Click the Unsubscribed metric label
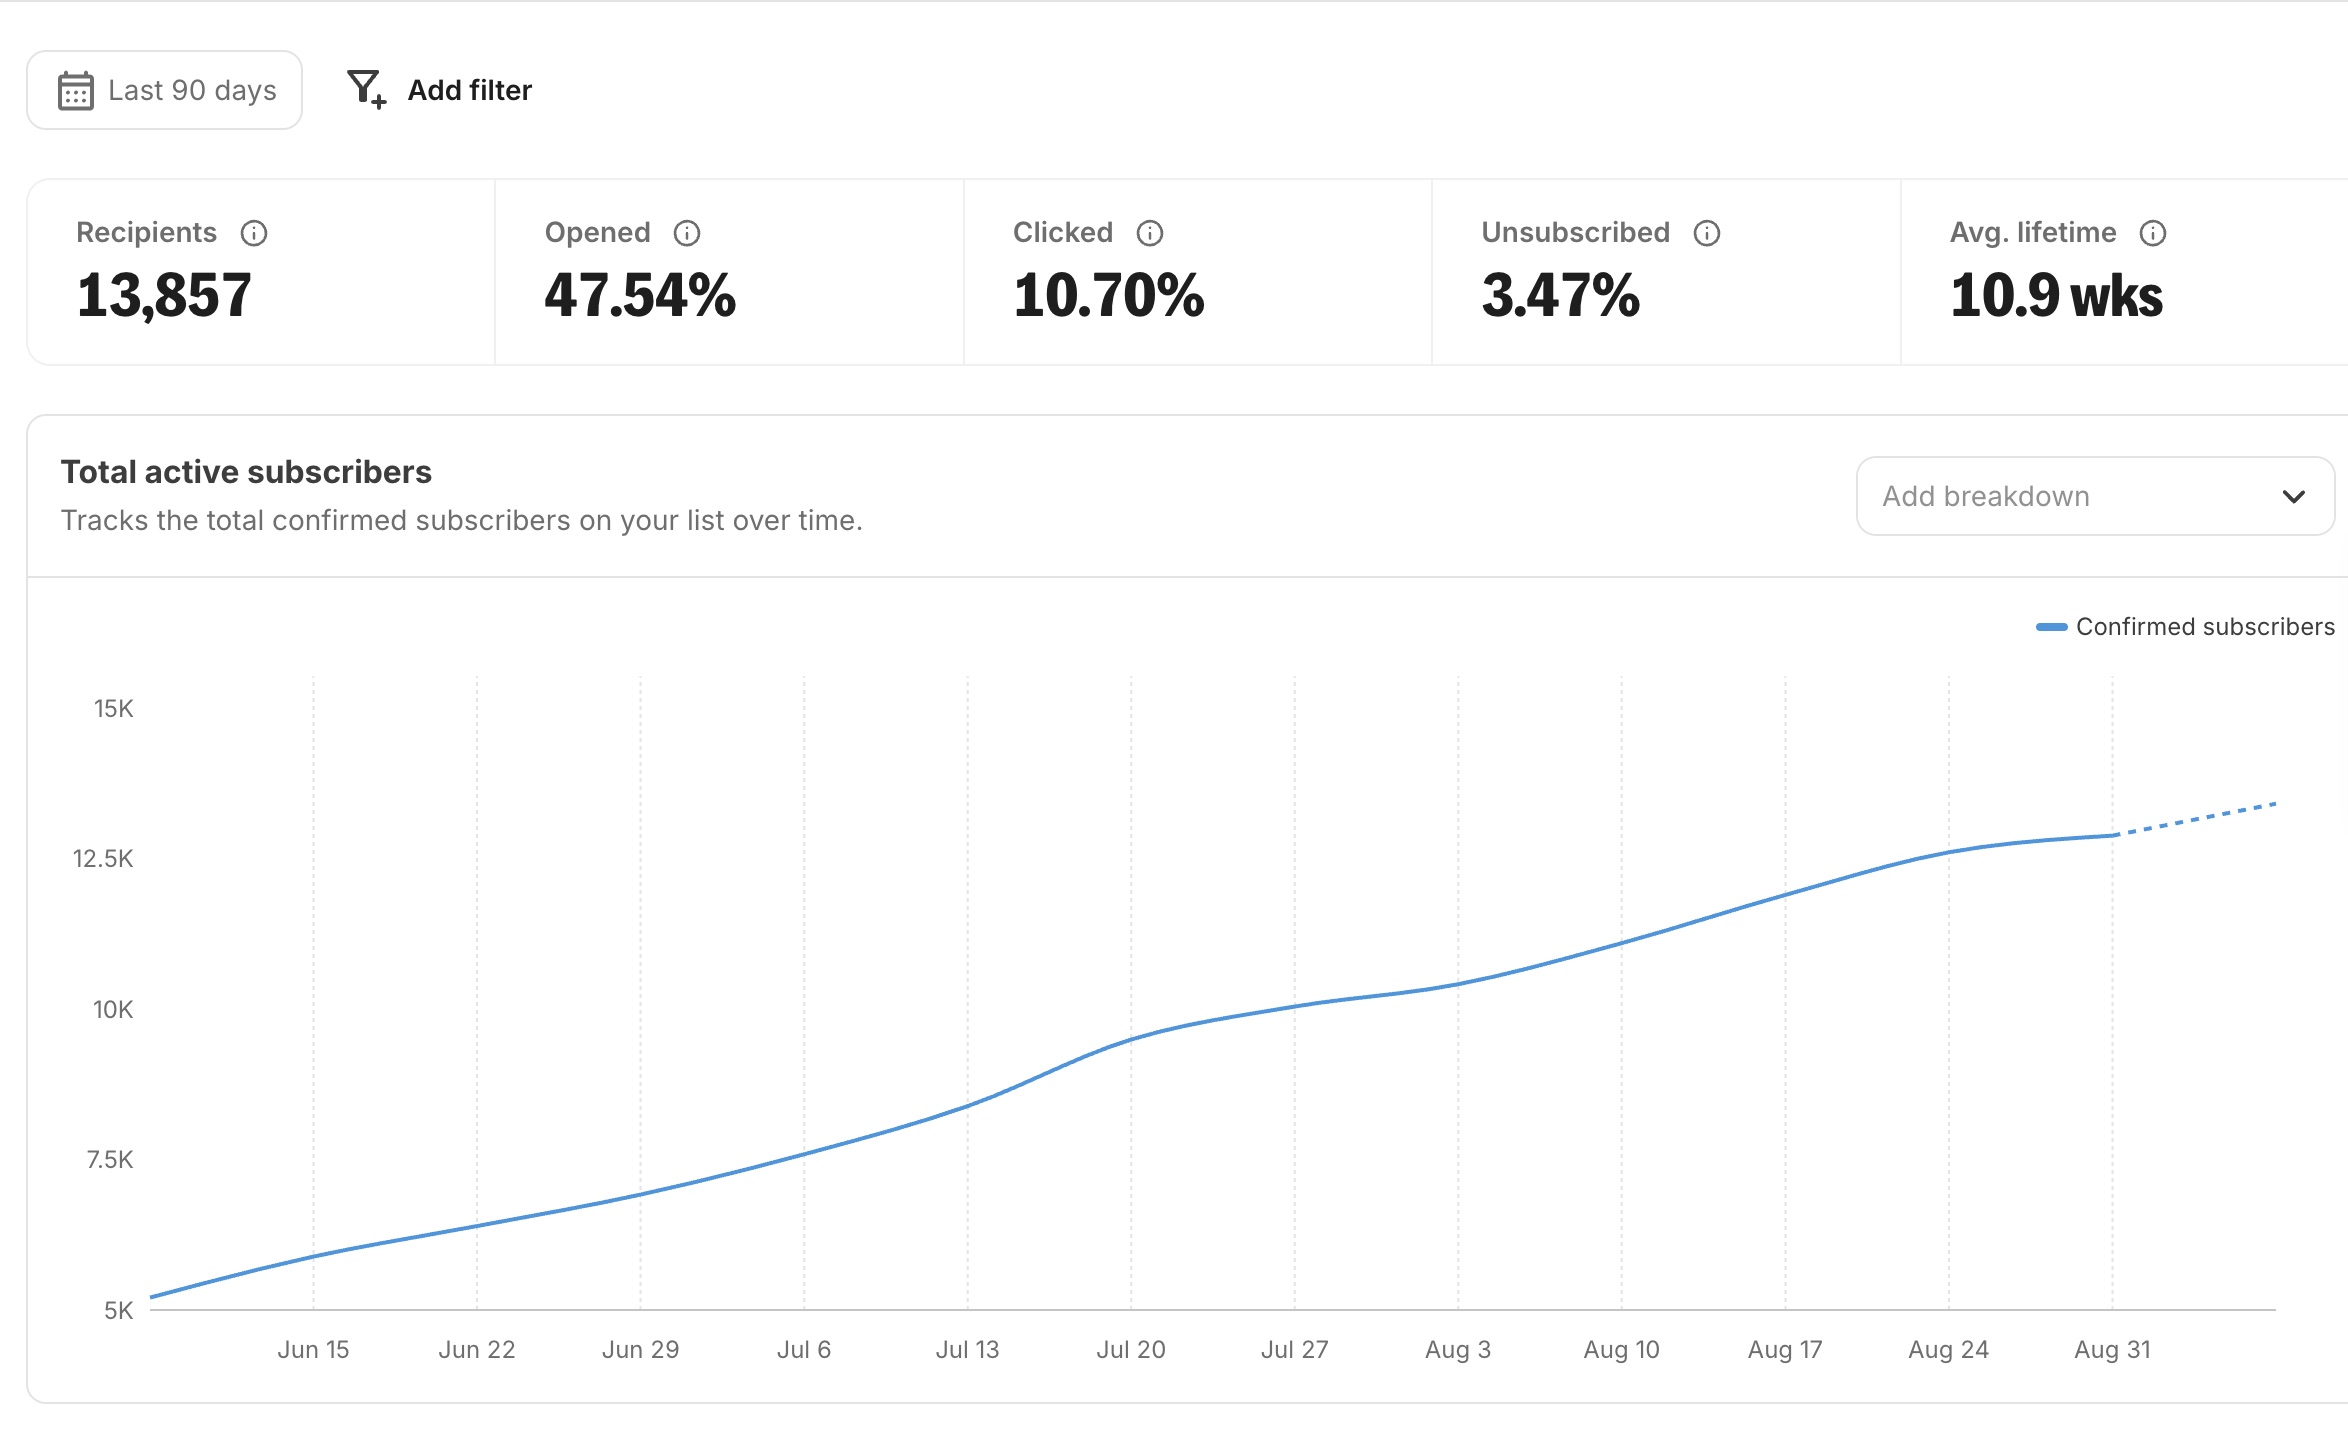2348x1432 pixels. click(1575, 233)
